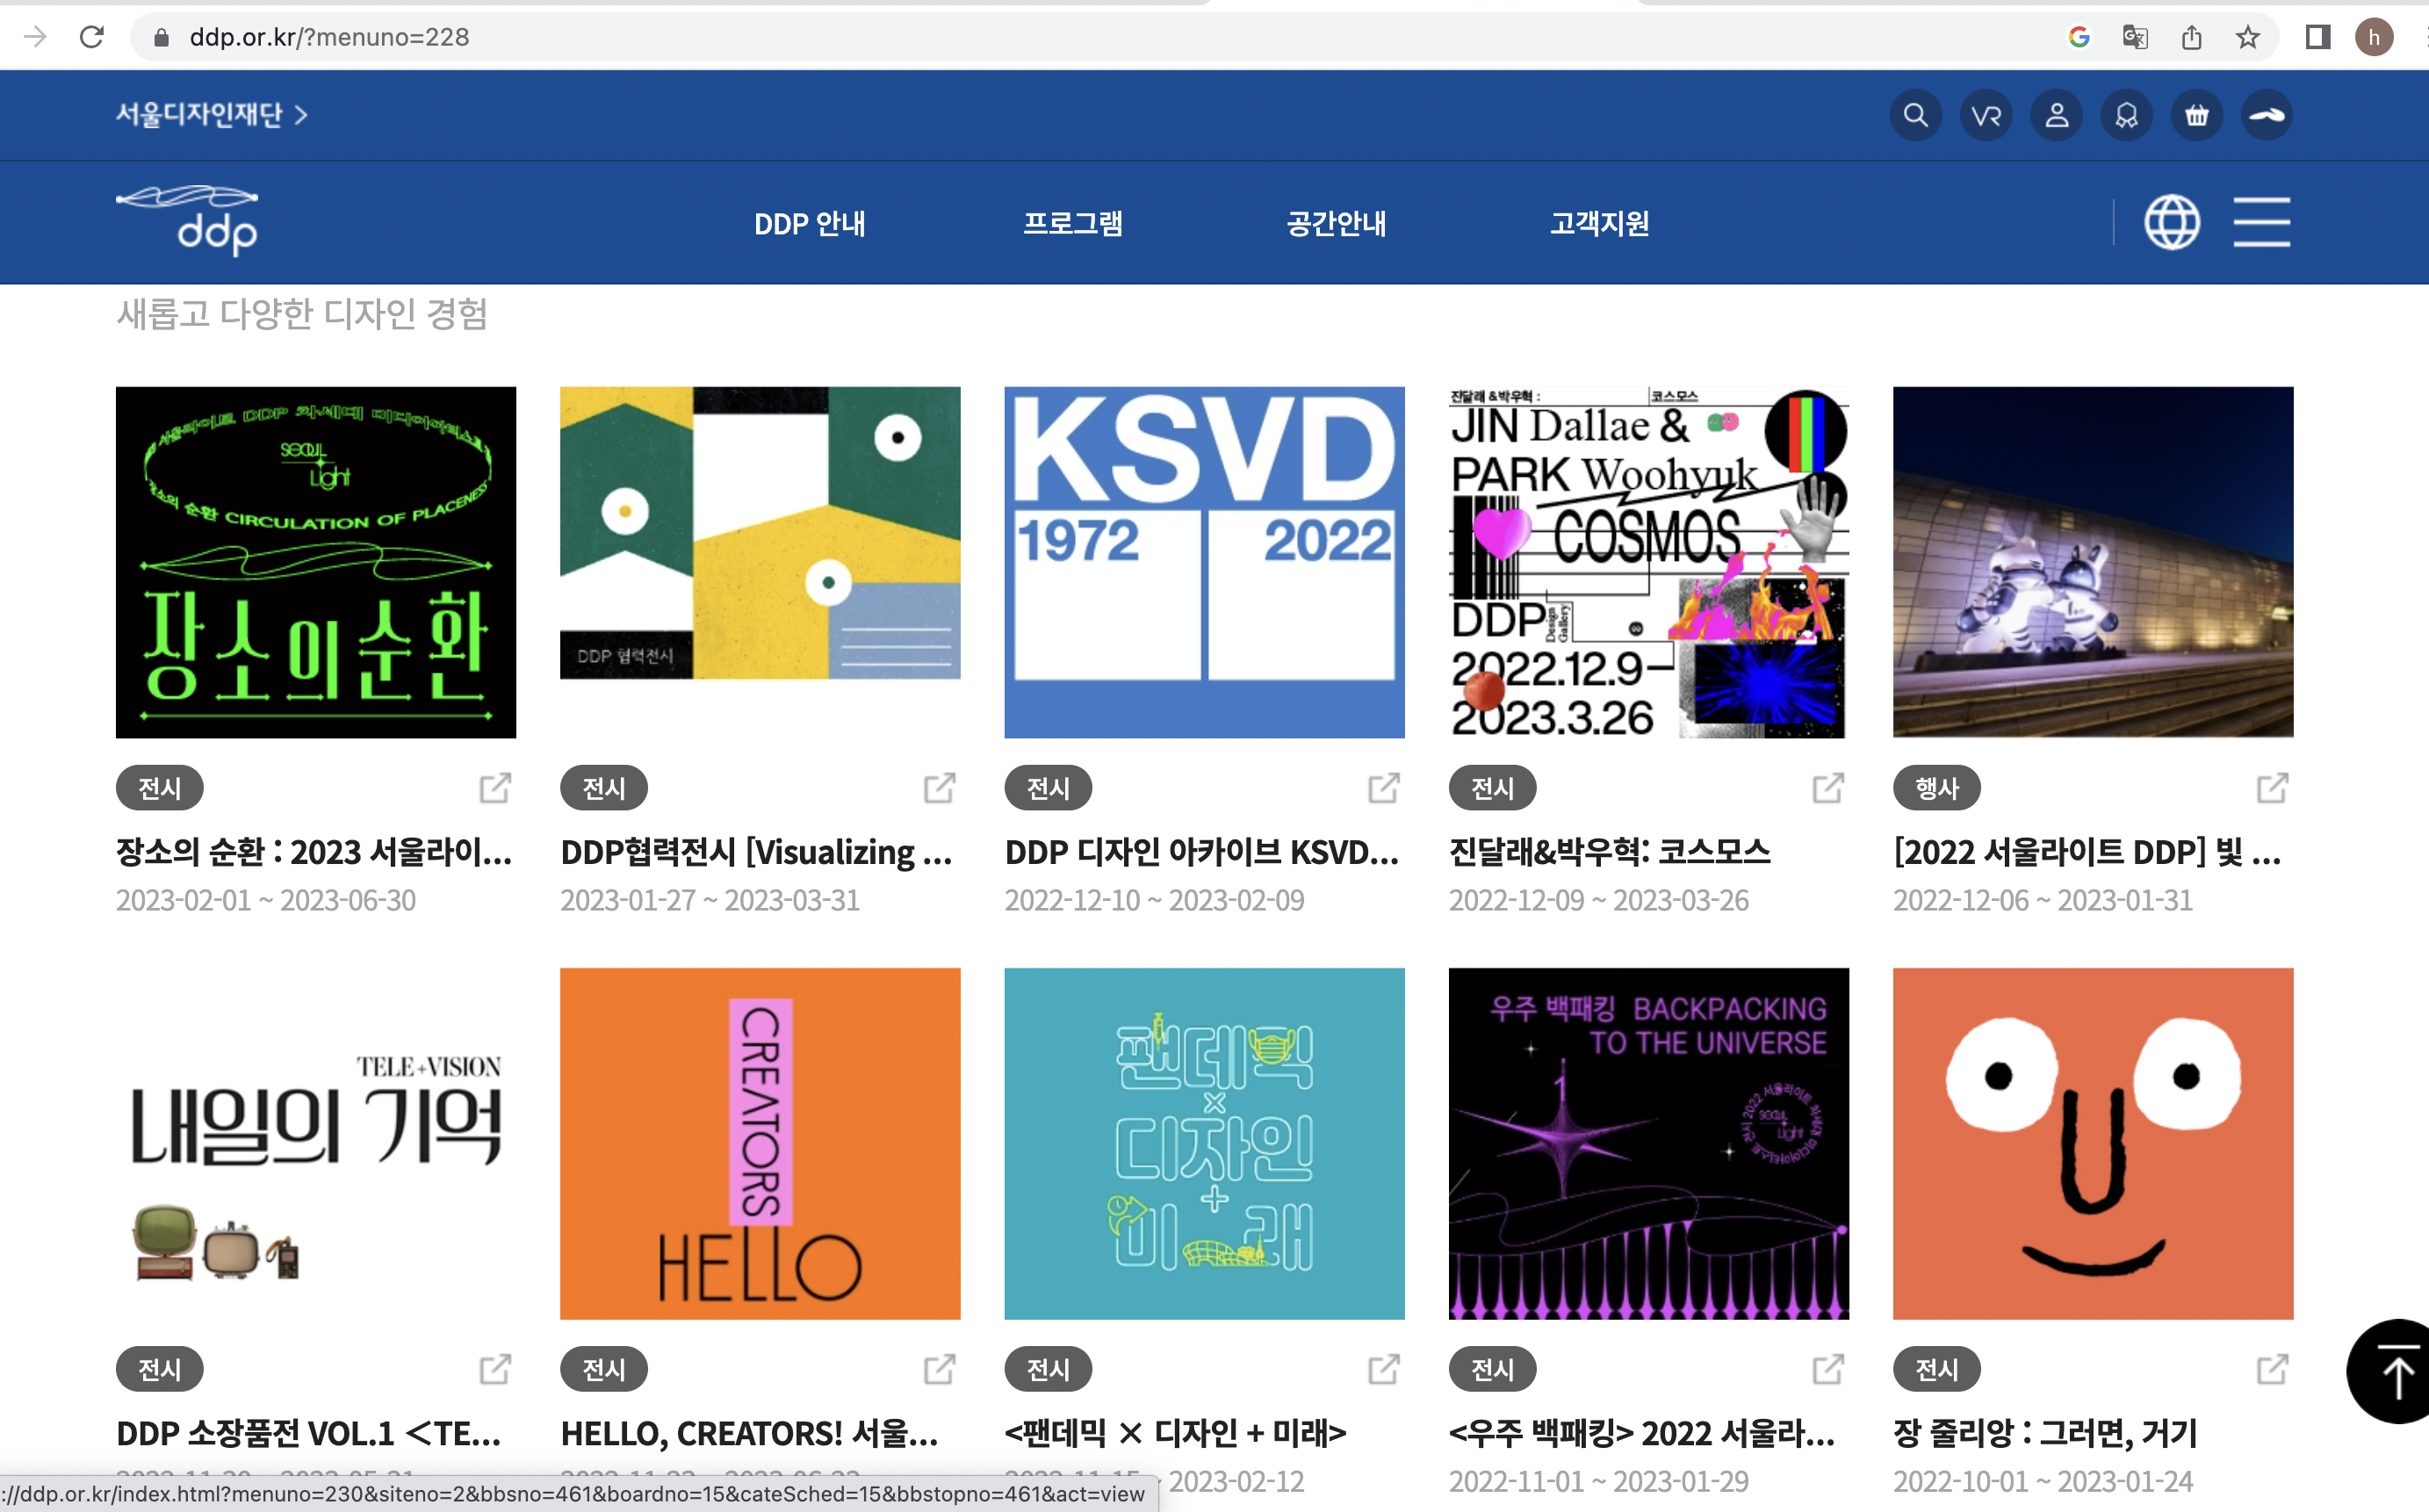Reload the page with the refresh icon
This screenshot has height=1512, width=2429.
point(92,37)
